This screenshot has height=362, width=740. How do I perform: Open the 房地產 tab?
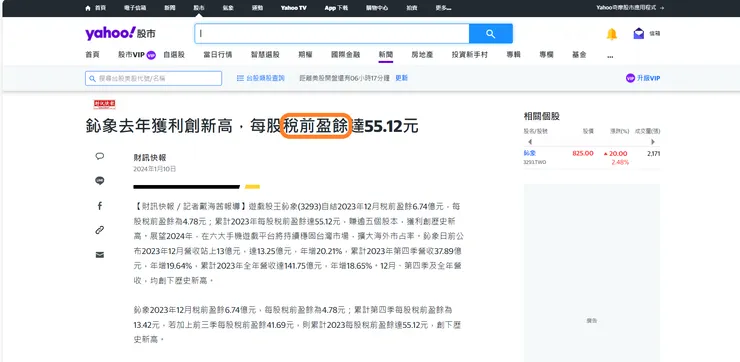tap(422, 55)
